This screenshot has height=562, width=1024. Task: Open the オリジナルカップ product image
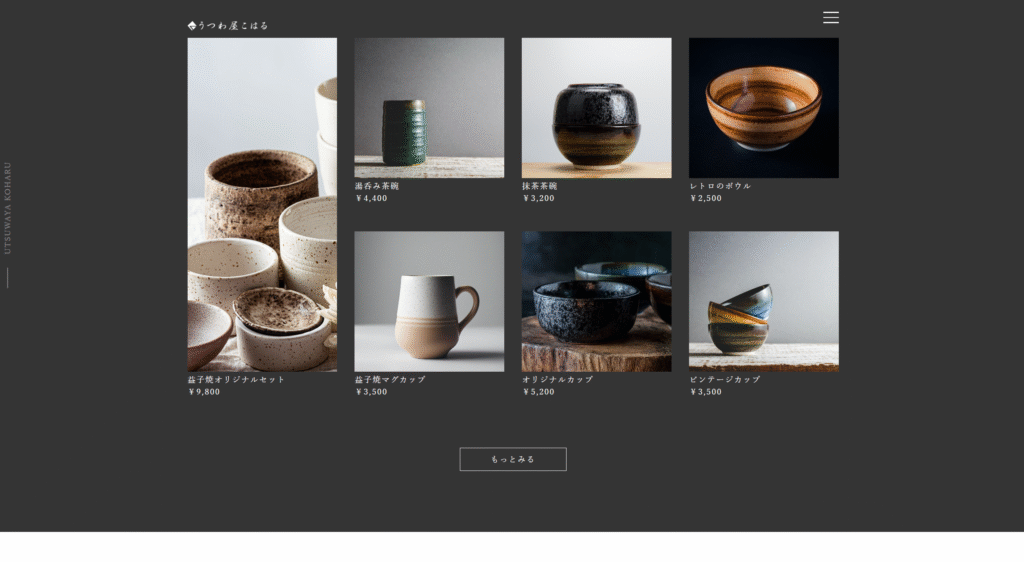(x=596, y=301)
